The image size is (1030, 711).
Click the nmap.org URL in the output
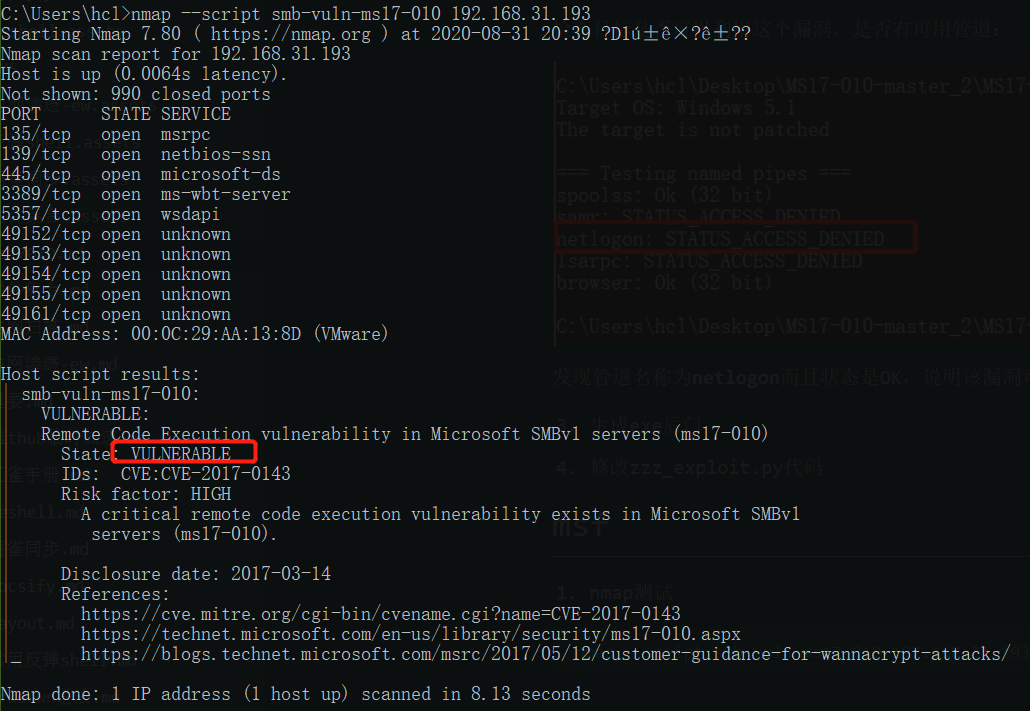tap(291, 34)
